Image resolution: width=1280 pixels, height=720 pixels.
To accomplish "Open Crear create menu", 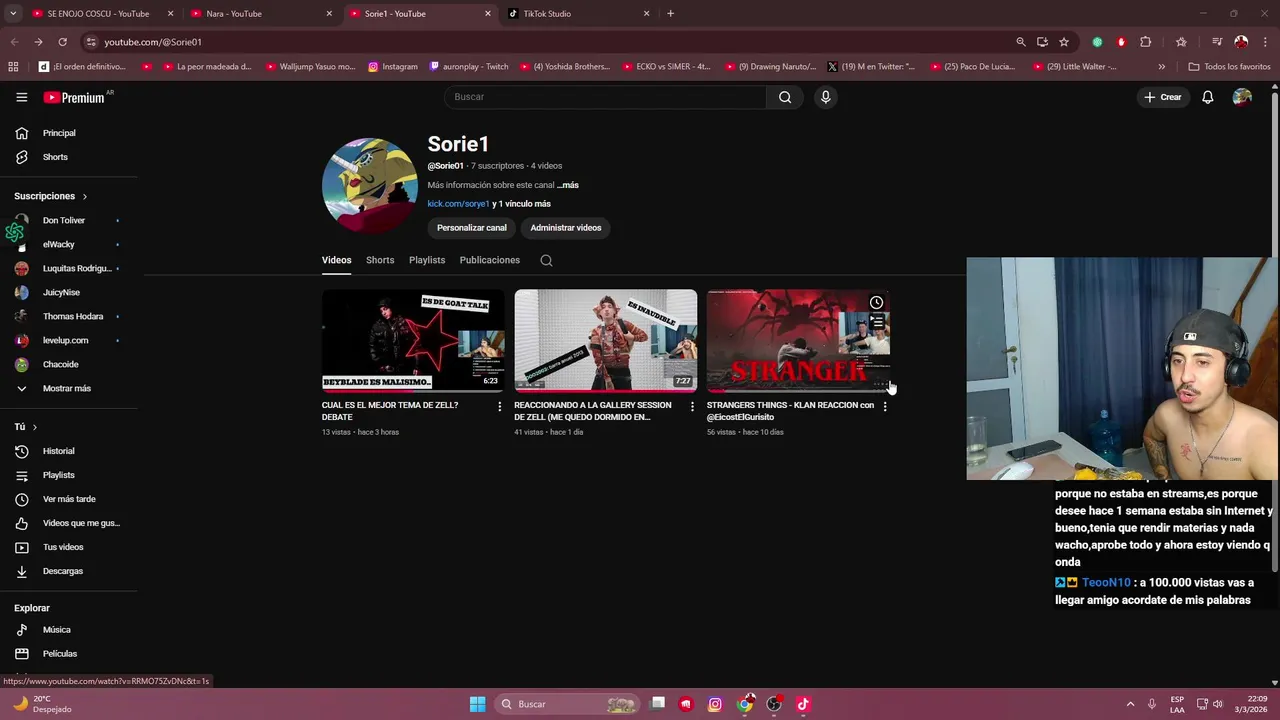I will point(1163,97).
